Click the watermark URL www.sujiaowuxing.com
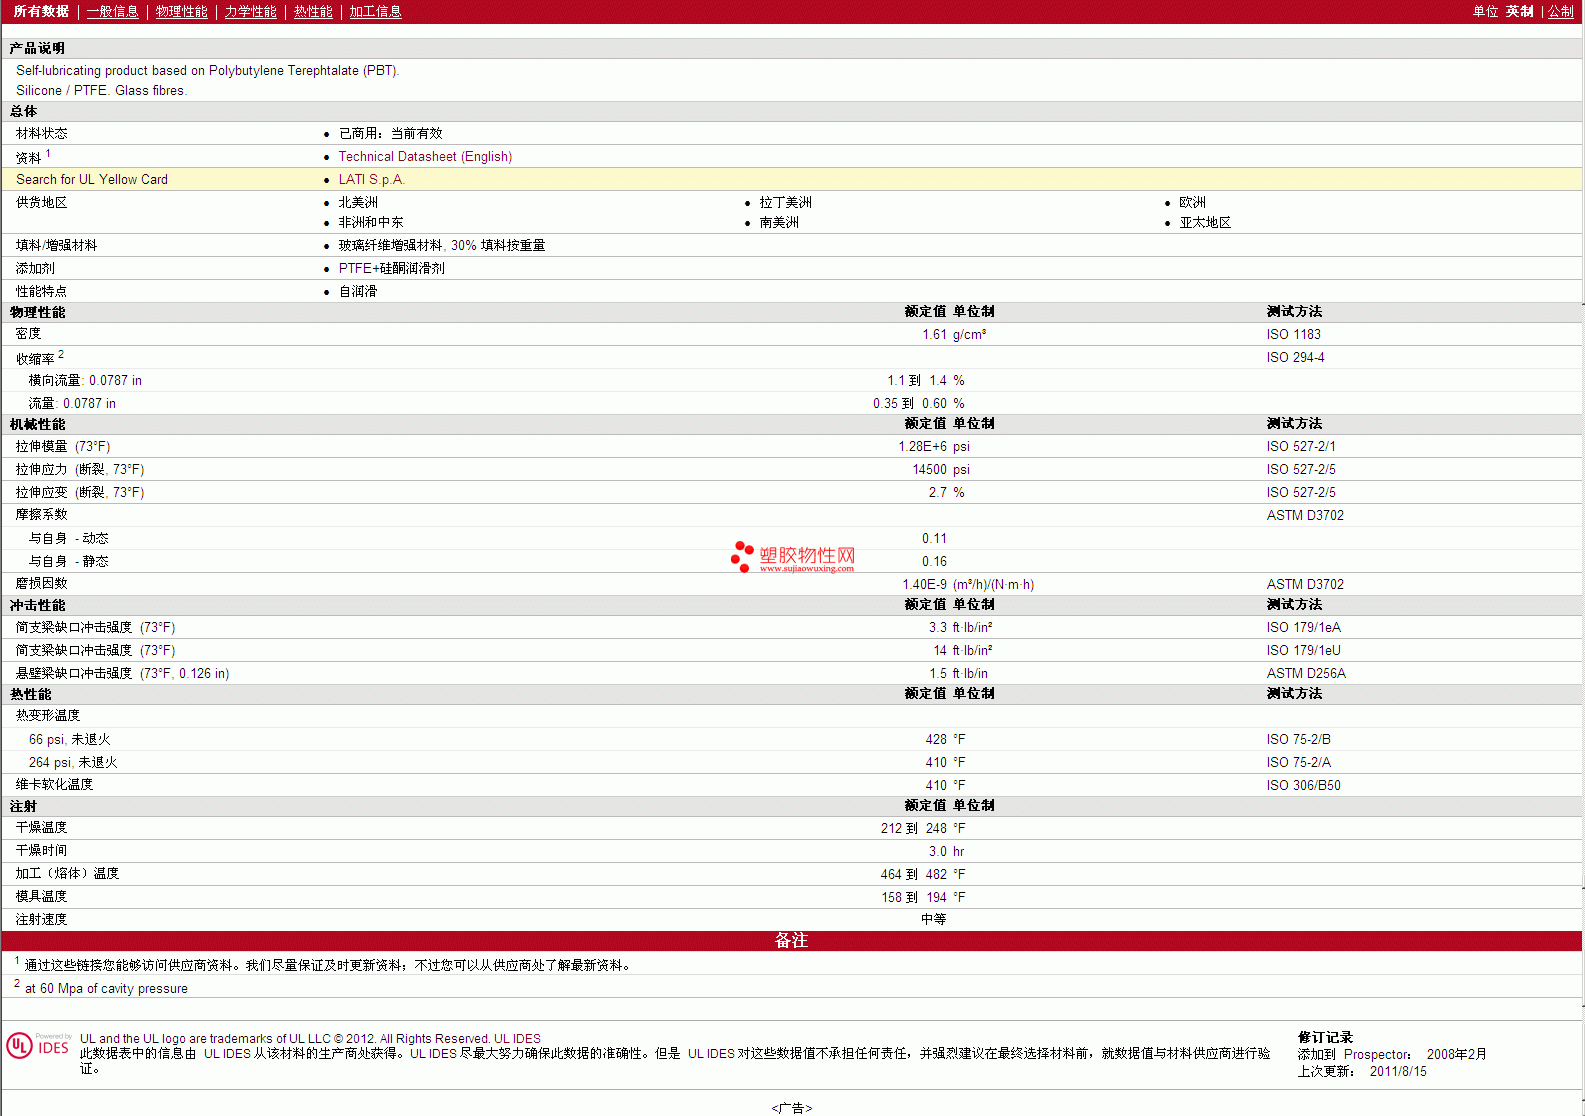 coord(806,569)
